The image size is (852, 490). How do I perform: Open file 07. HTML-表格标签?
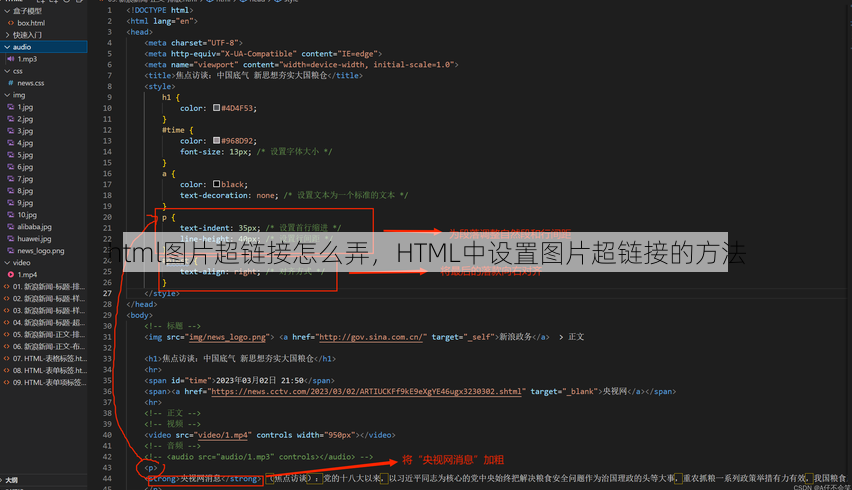[49, 358]
